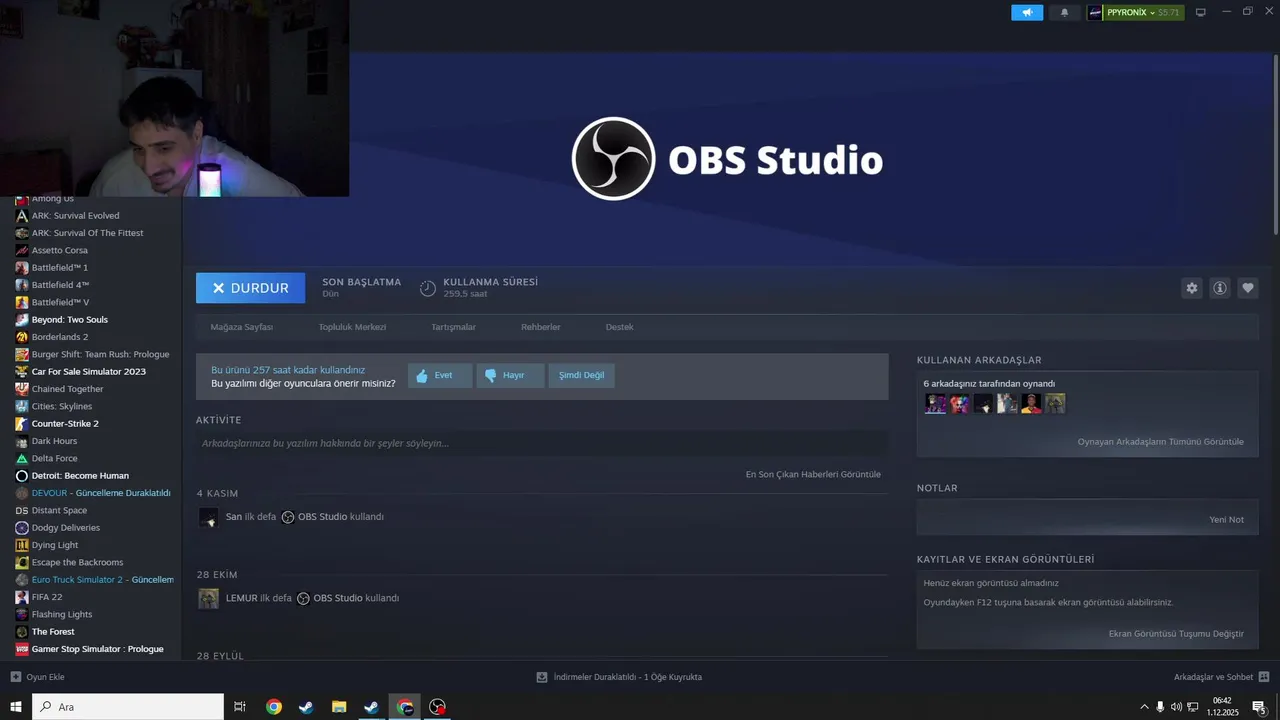
Task: Open Task View in taskbar
Action: click(240, 707)
